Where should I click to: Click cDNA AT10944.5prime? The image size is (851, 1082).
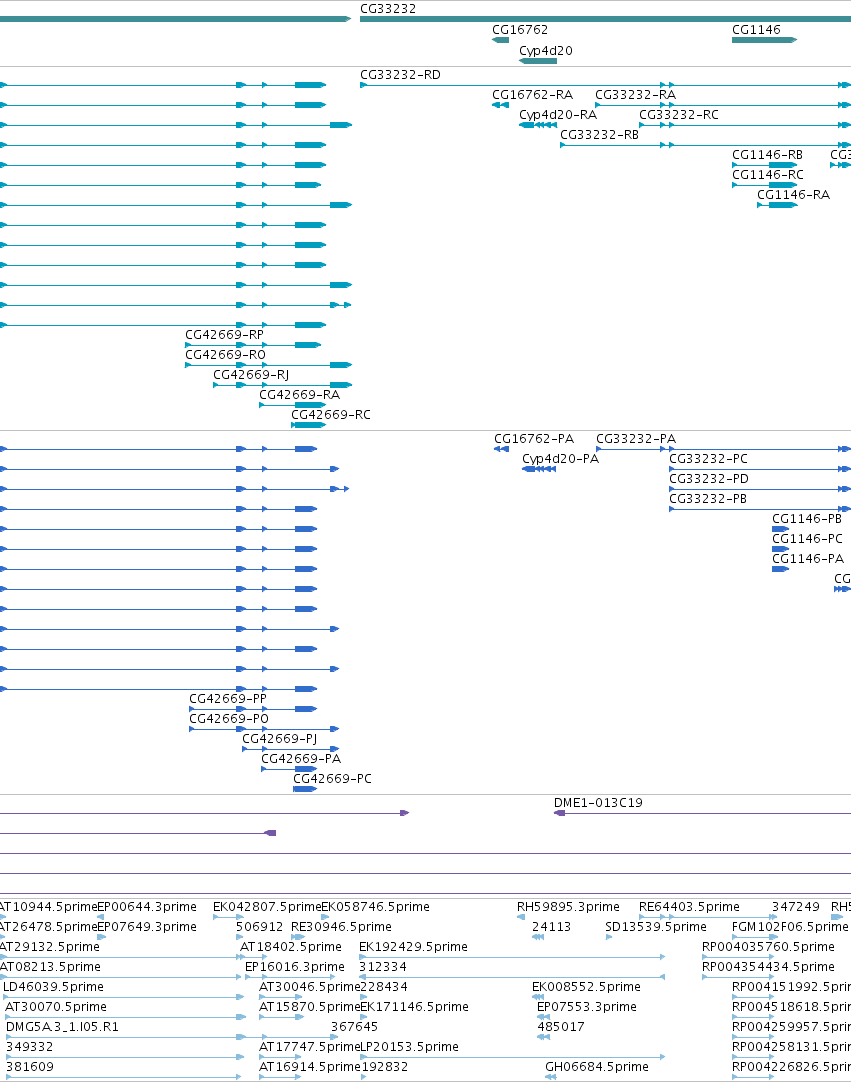[48, 907]
